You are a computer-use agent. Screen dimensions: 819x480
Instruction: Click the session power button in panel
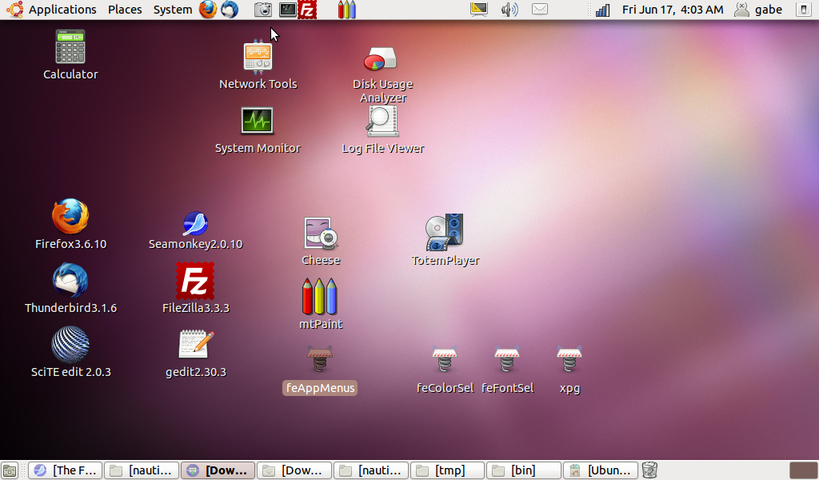click(x=803, y=9)
